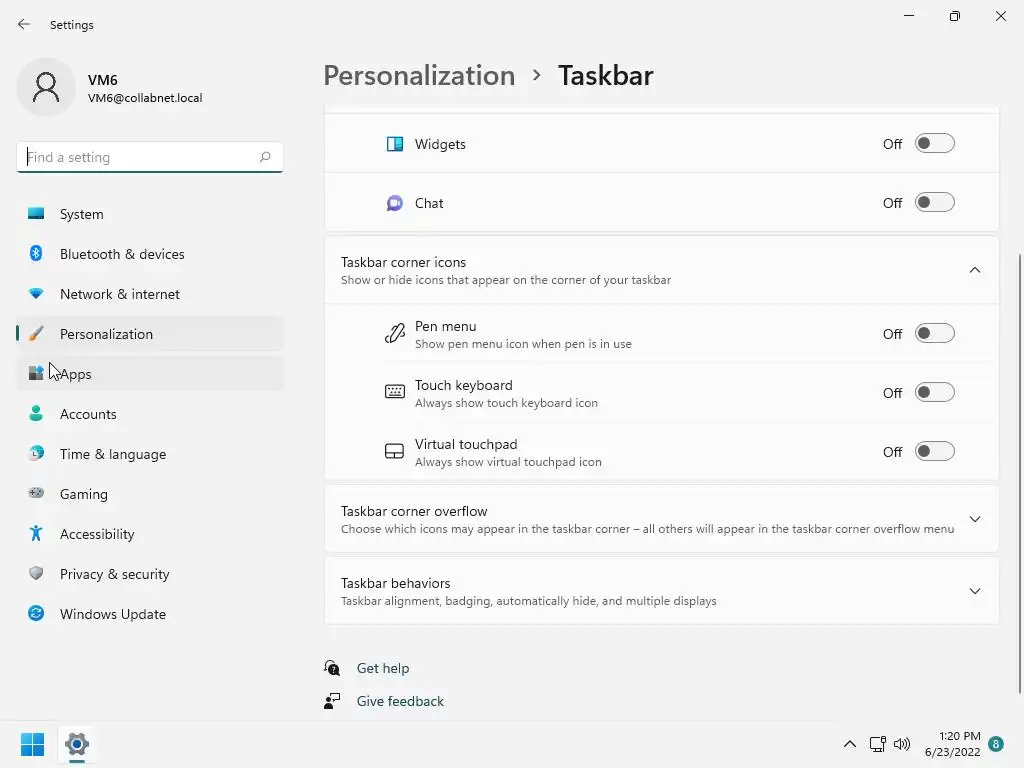Collapse the Taskbar corner icons section
This screenshot has width=1024, height=768.
(x=975, y=270)
